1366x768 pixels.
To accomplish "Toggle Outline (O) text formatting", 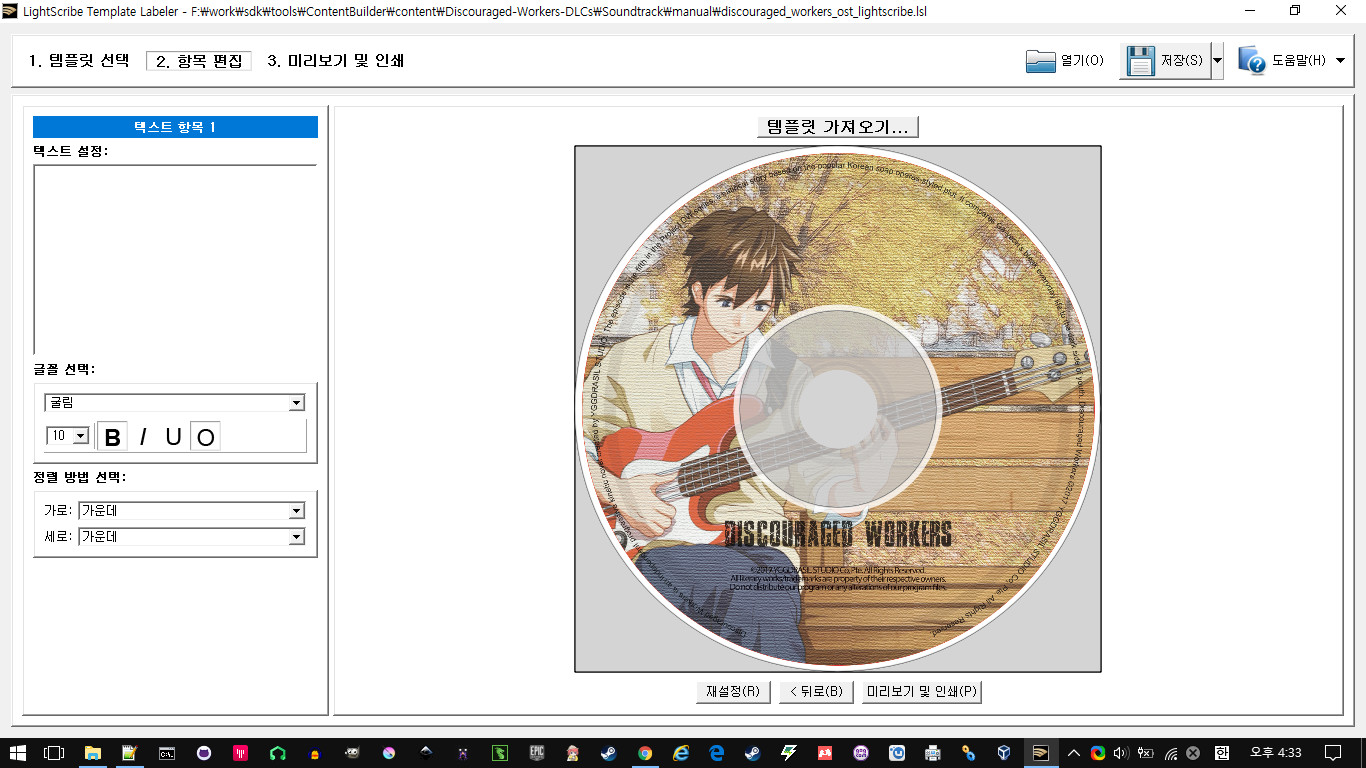I will [x=205, y=437].
